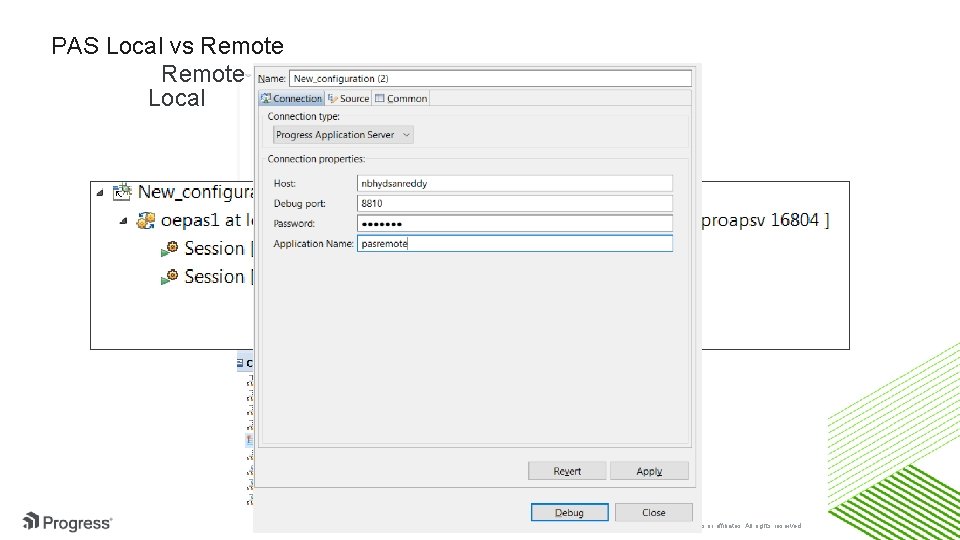Open the Common tab
The height and width of the screenshot is (540, 960).
401,99
